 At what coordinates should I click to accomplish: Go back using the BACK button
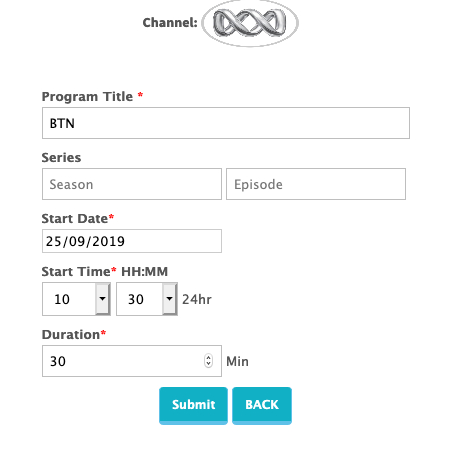coord(262,405)
